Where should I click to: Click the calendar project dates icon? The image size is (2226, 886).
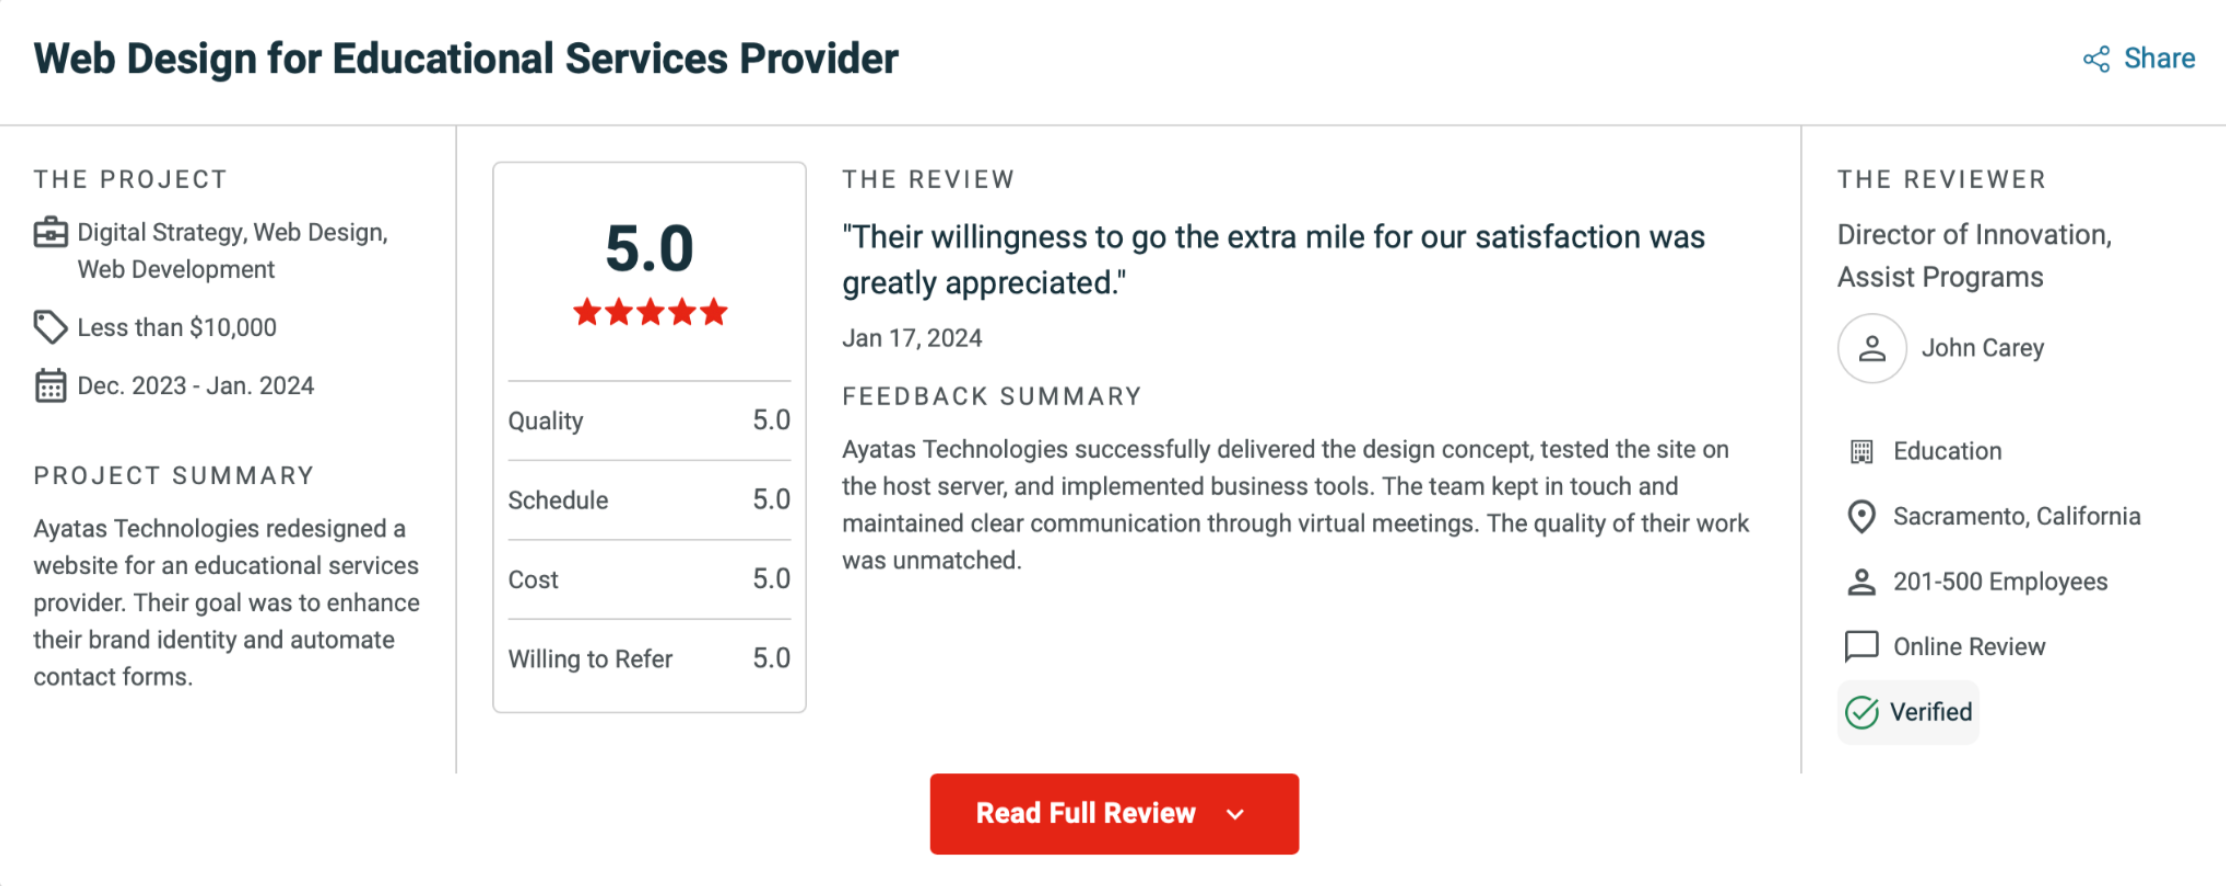pos(50,386)
